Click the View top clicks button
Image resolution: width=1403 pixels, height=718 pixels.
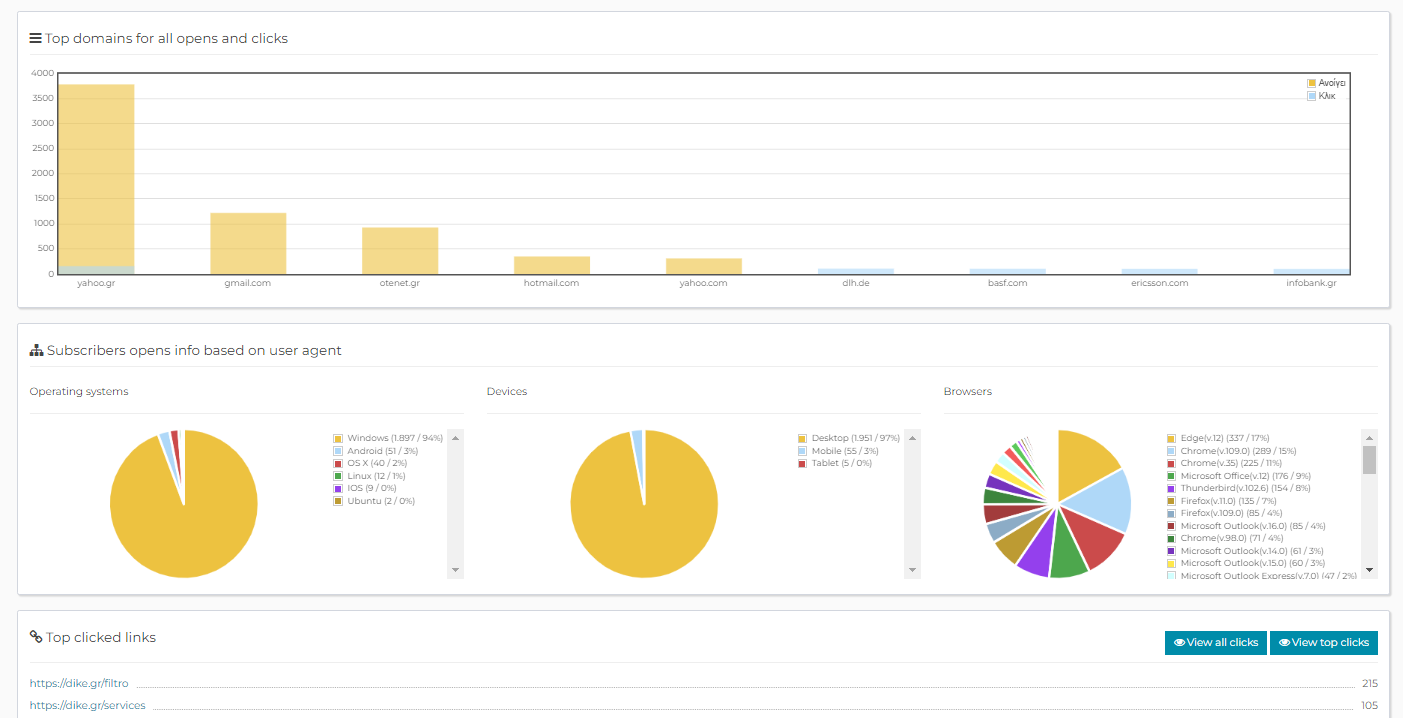[1323, 643]
